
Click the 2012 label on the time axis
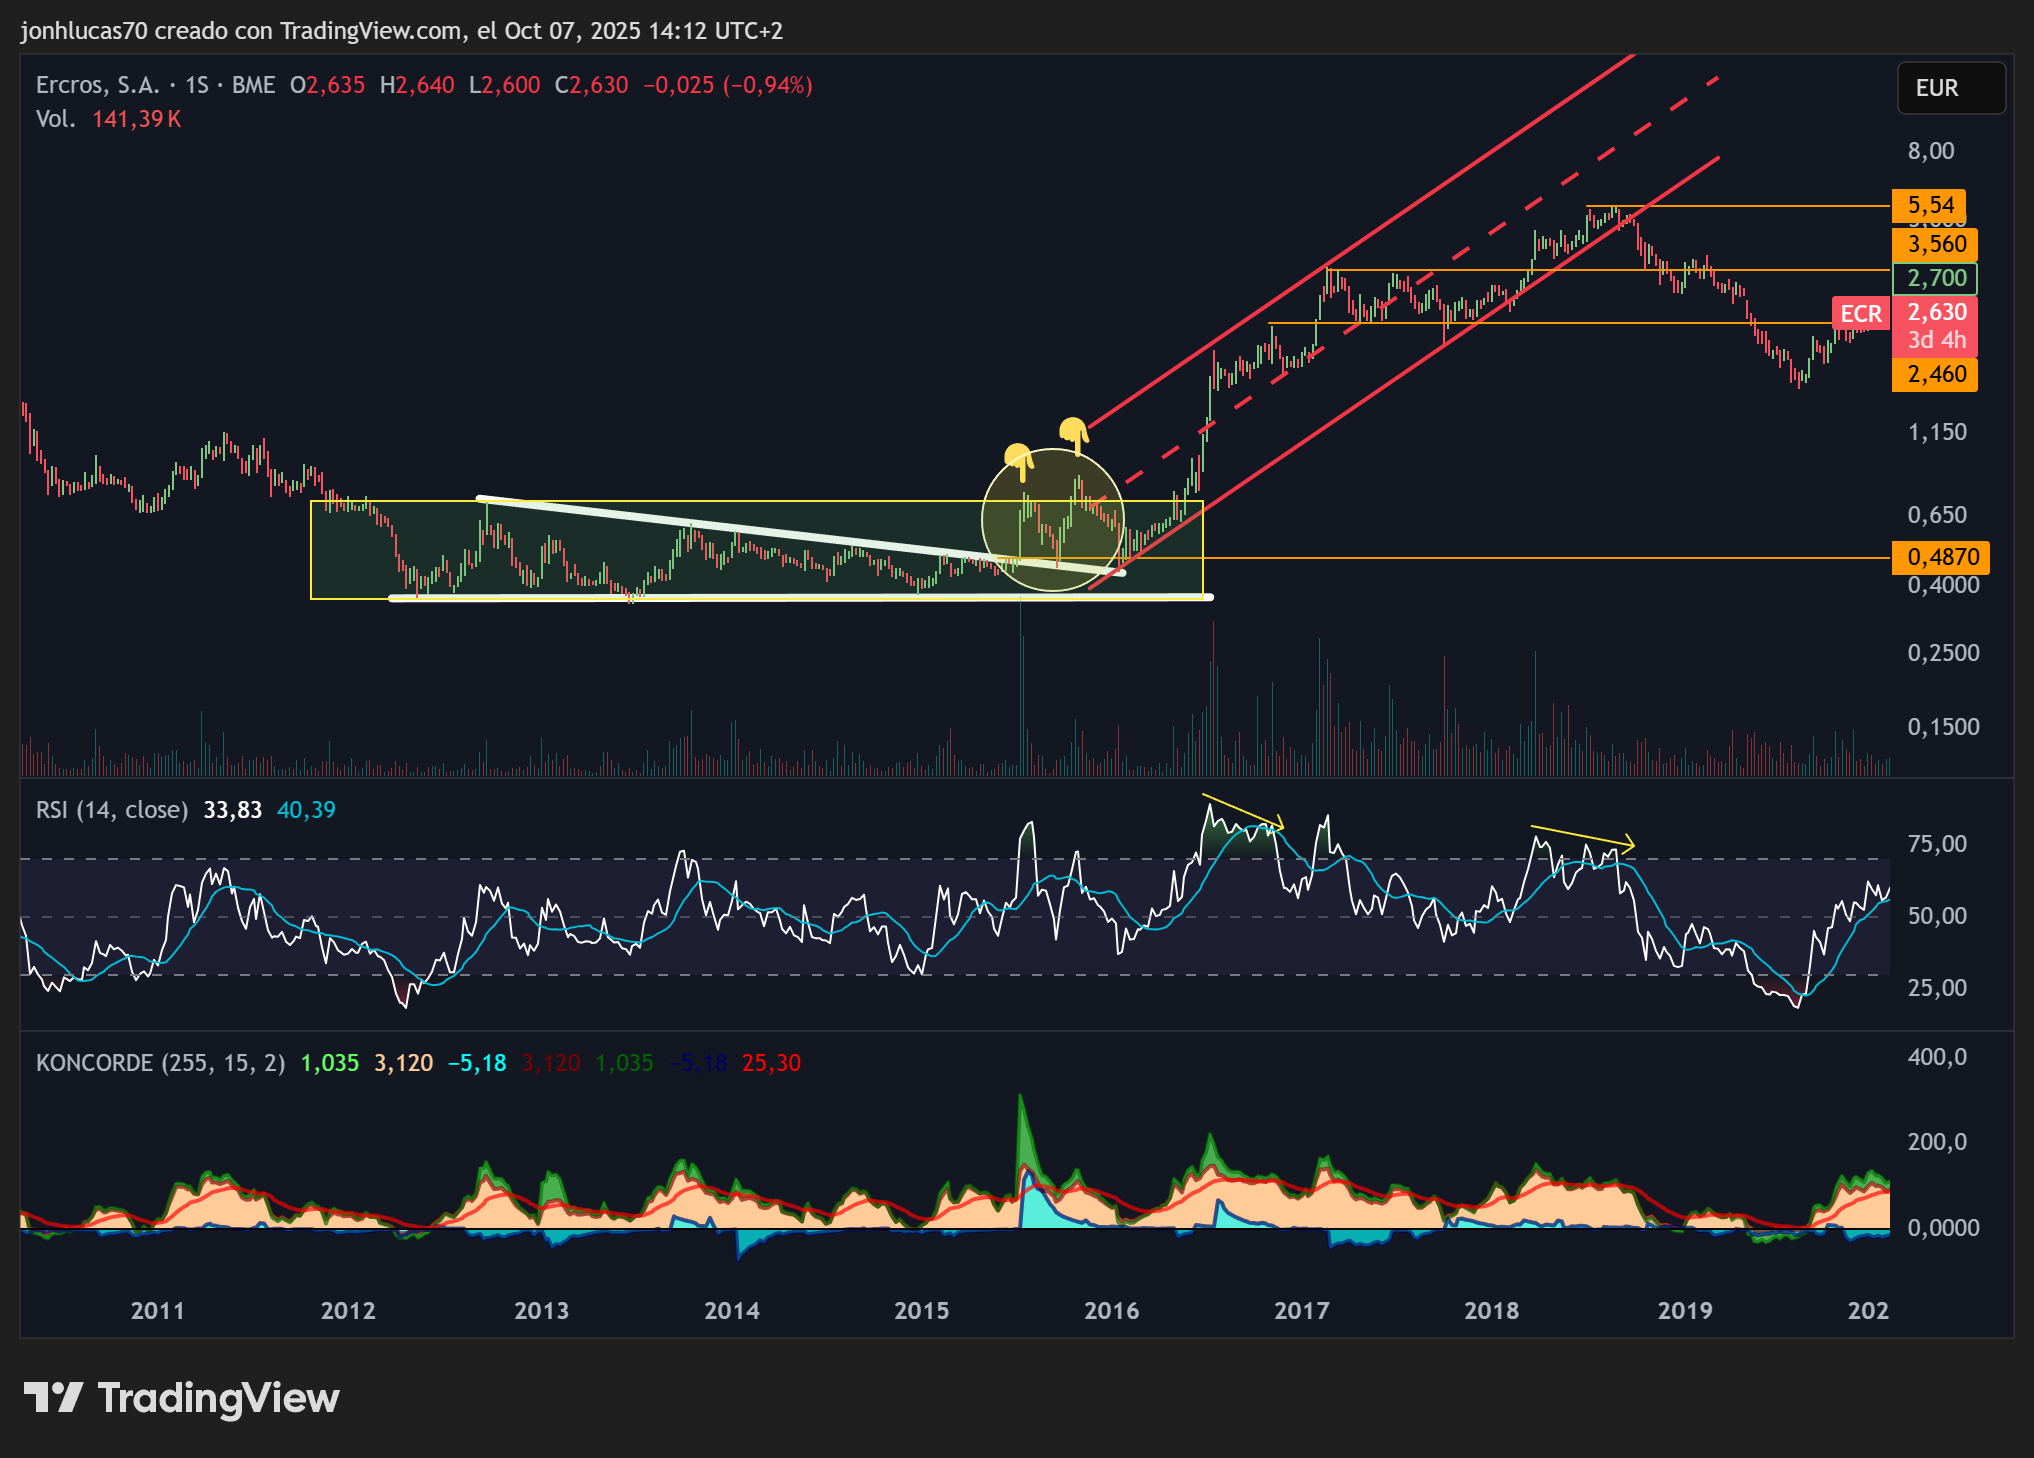click(x=348, y=1311)
